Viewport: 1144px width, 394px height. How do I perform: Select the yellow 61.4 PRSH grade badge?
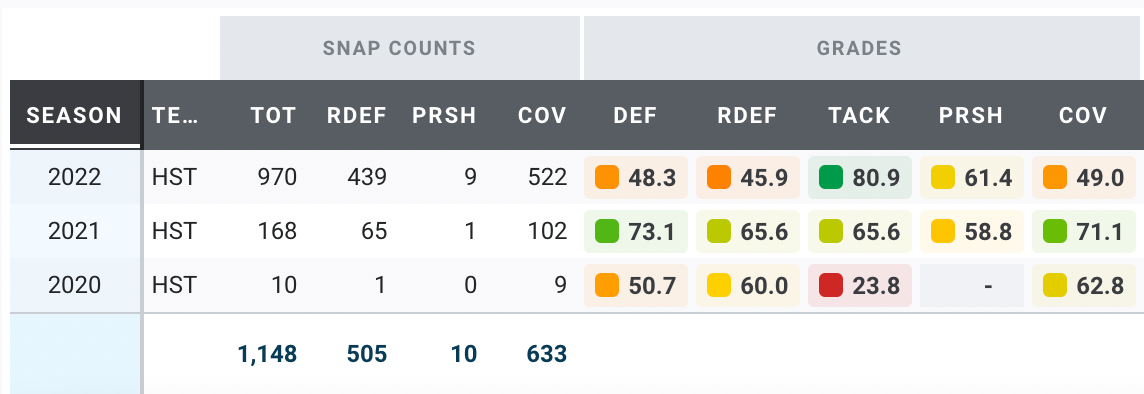[971, 177]
